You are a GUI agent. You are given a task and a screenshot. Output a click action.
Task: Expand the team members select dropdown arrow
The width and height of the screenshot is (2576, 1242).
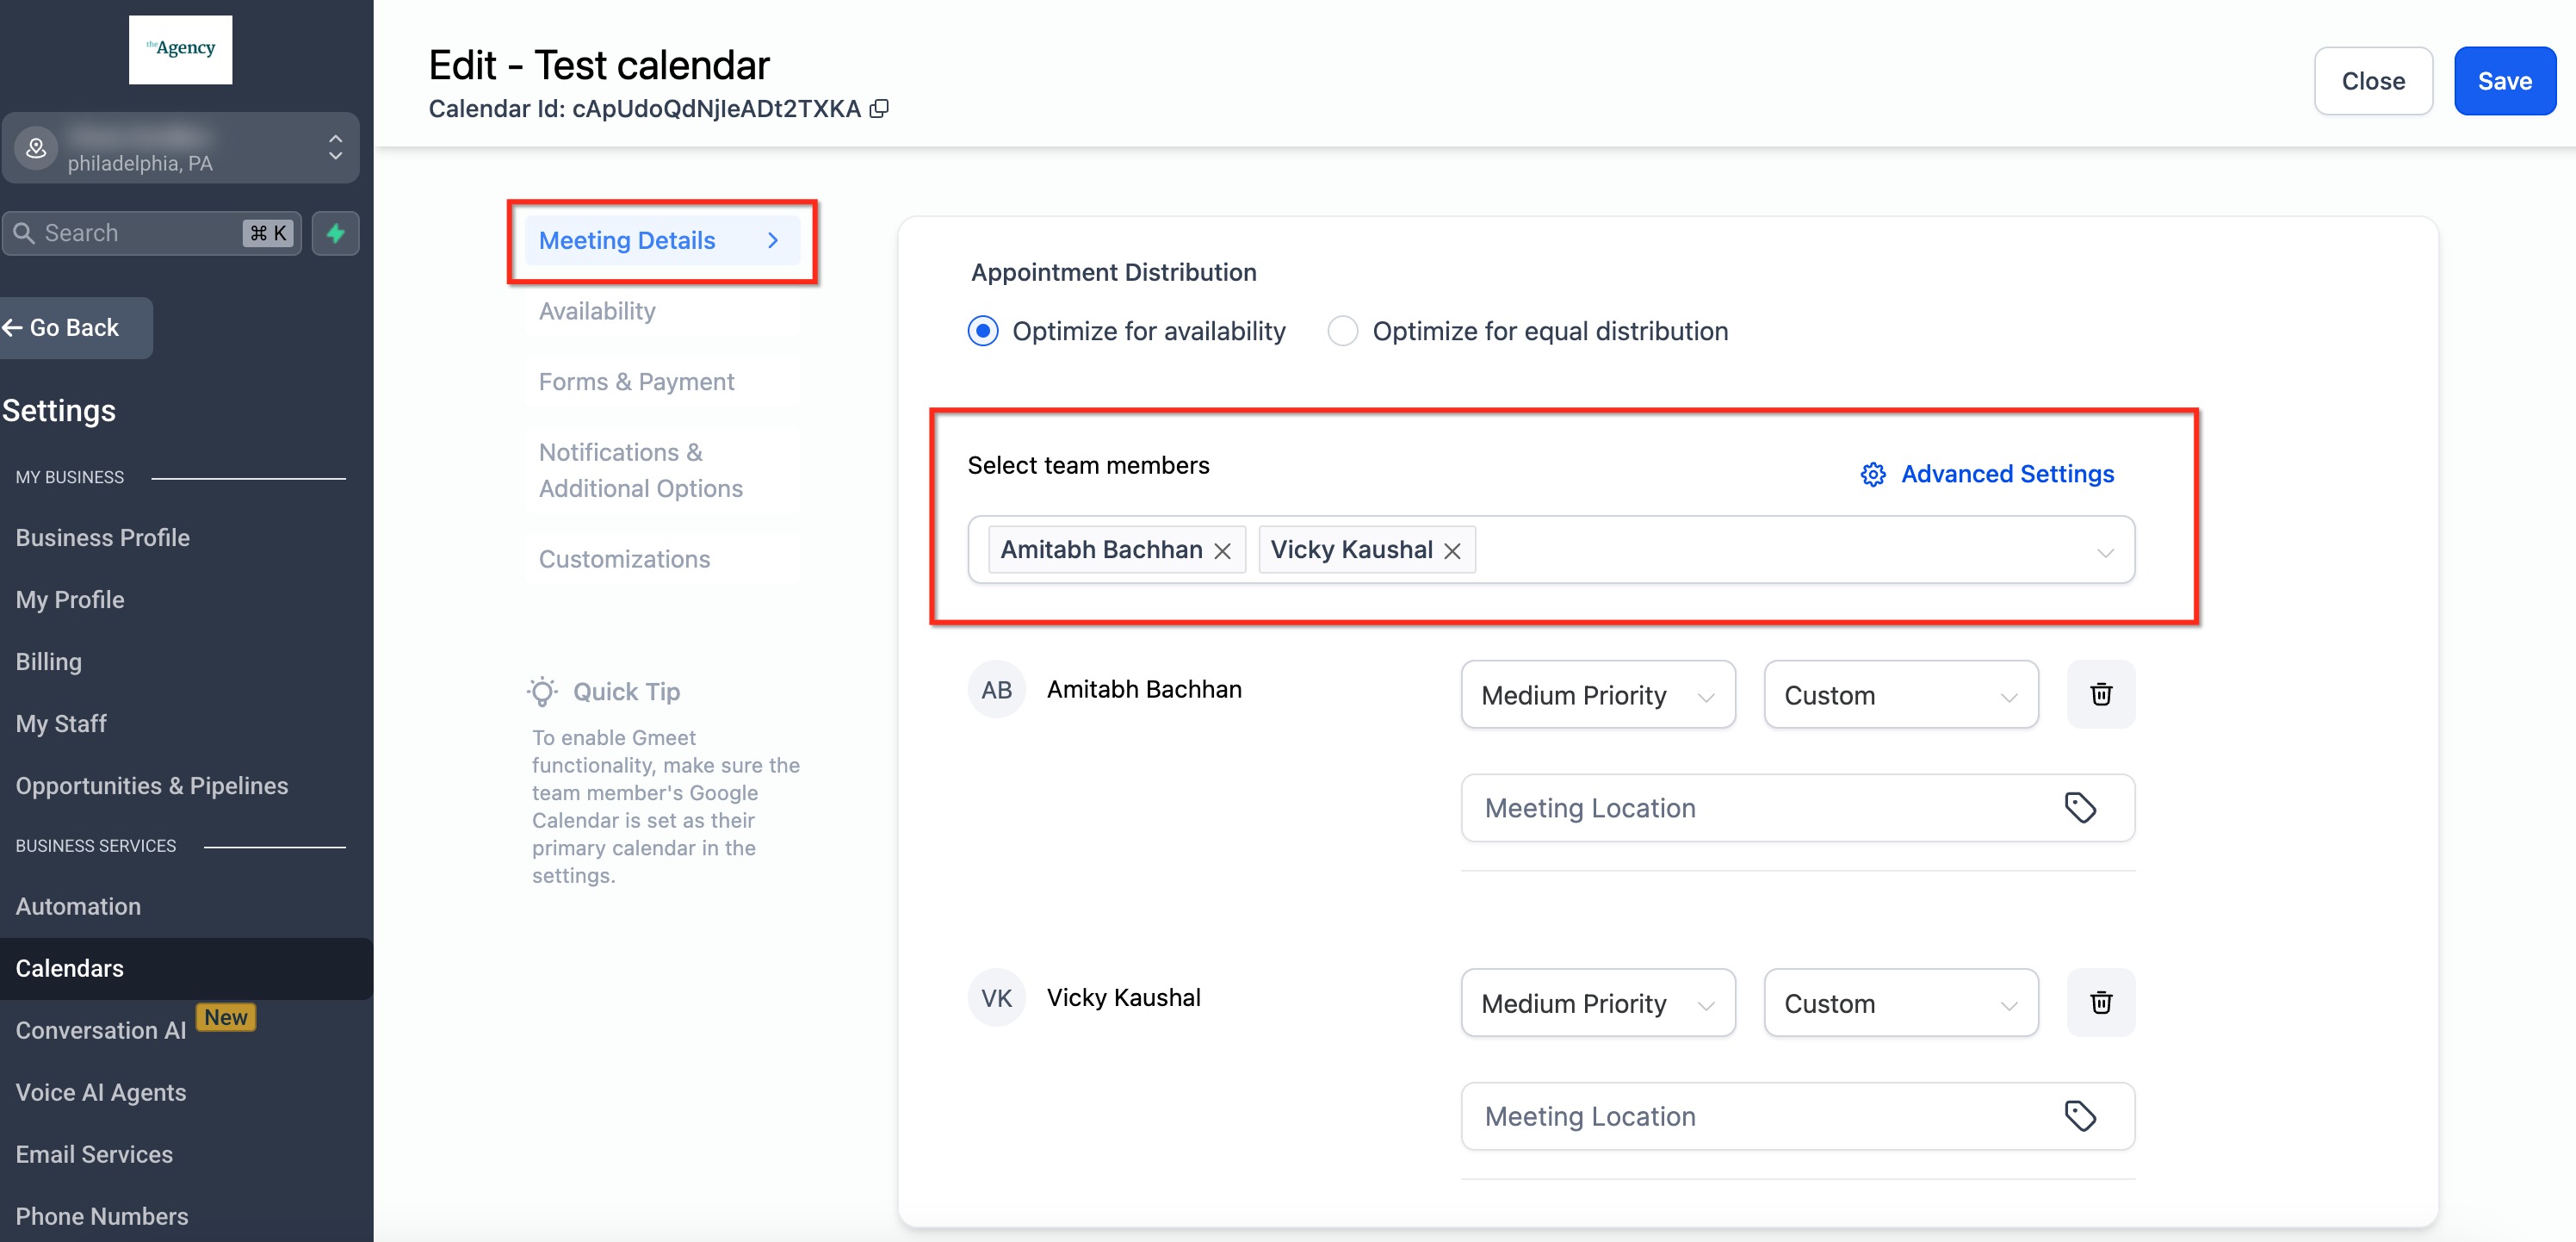(2105, 552)
